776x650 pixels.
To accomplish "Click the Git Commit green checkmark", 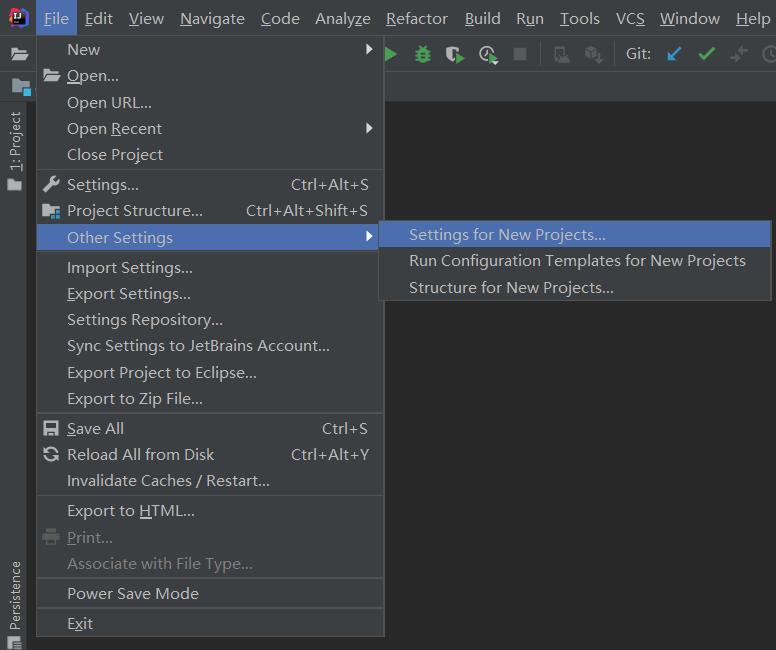I will pyautogui.click(x=706, y=53).
